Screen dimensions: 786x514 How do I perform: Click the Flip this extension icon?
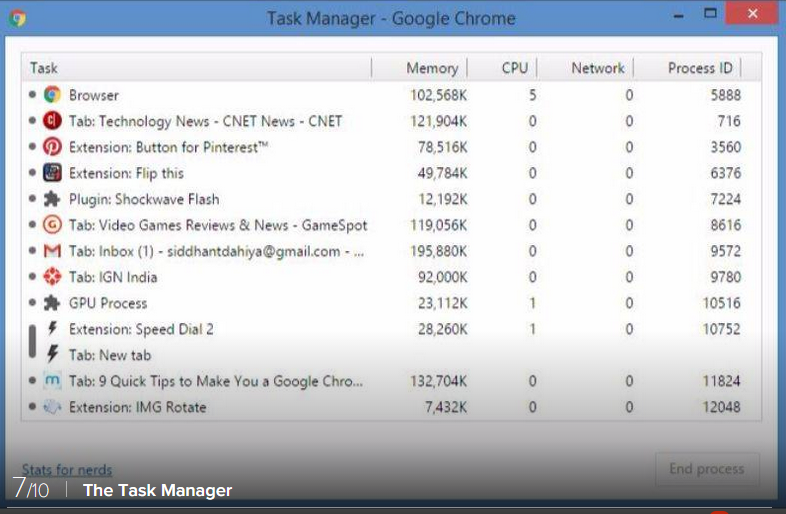click(x=52, y=173)
